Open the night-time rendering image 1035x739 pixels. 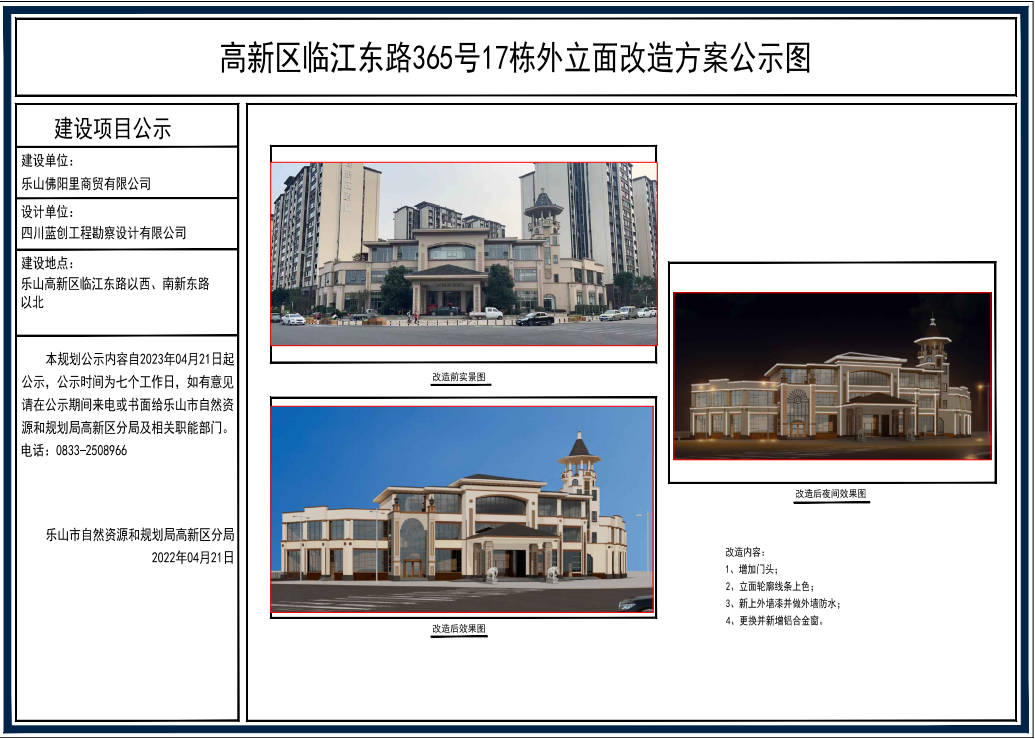click(832, 376)
